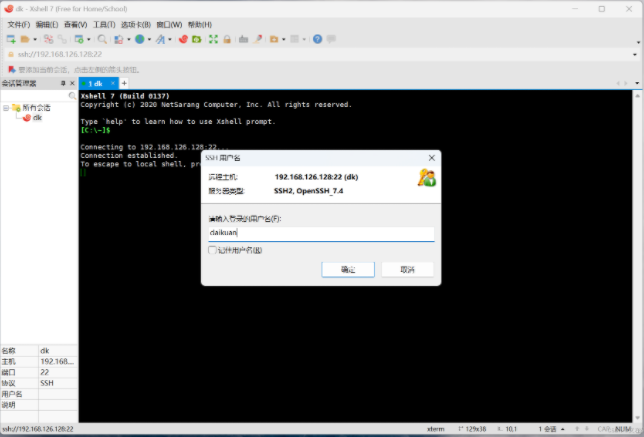Click the lock icon in the toolbar

(x=228, y=39)
